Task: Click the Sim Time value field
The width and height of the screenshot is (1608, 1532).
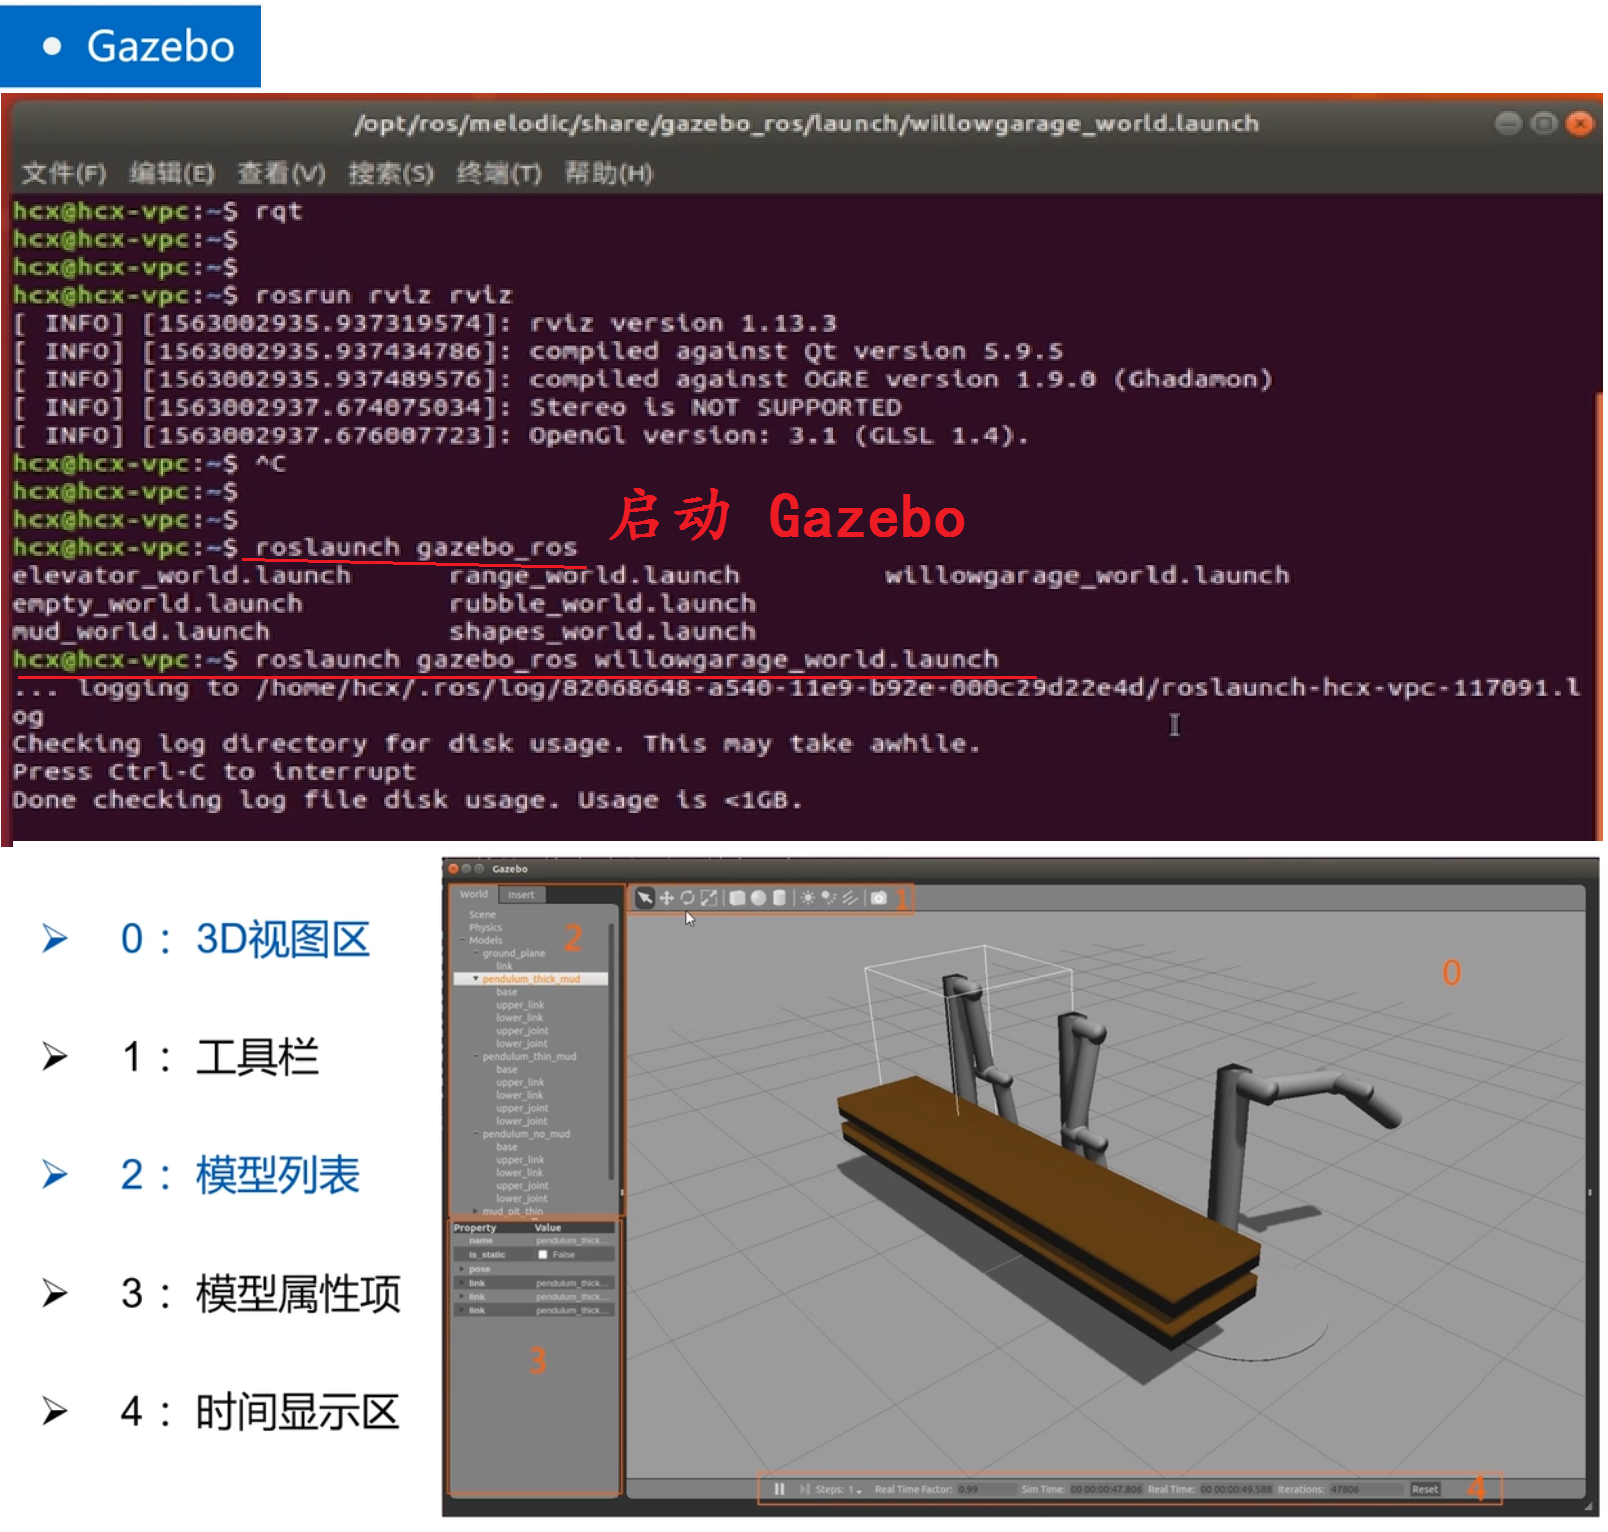Action: pos(1105,1490)
